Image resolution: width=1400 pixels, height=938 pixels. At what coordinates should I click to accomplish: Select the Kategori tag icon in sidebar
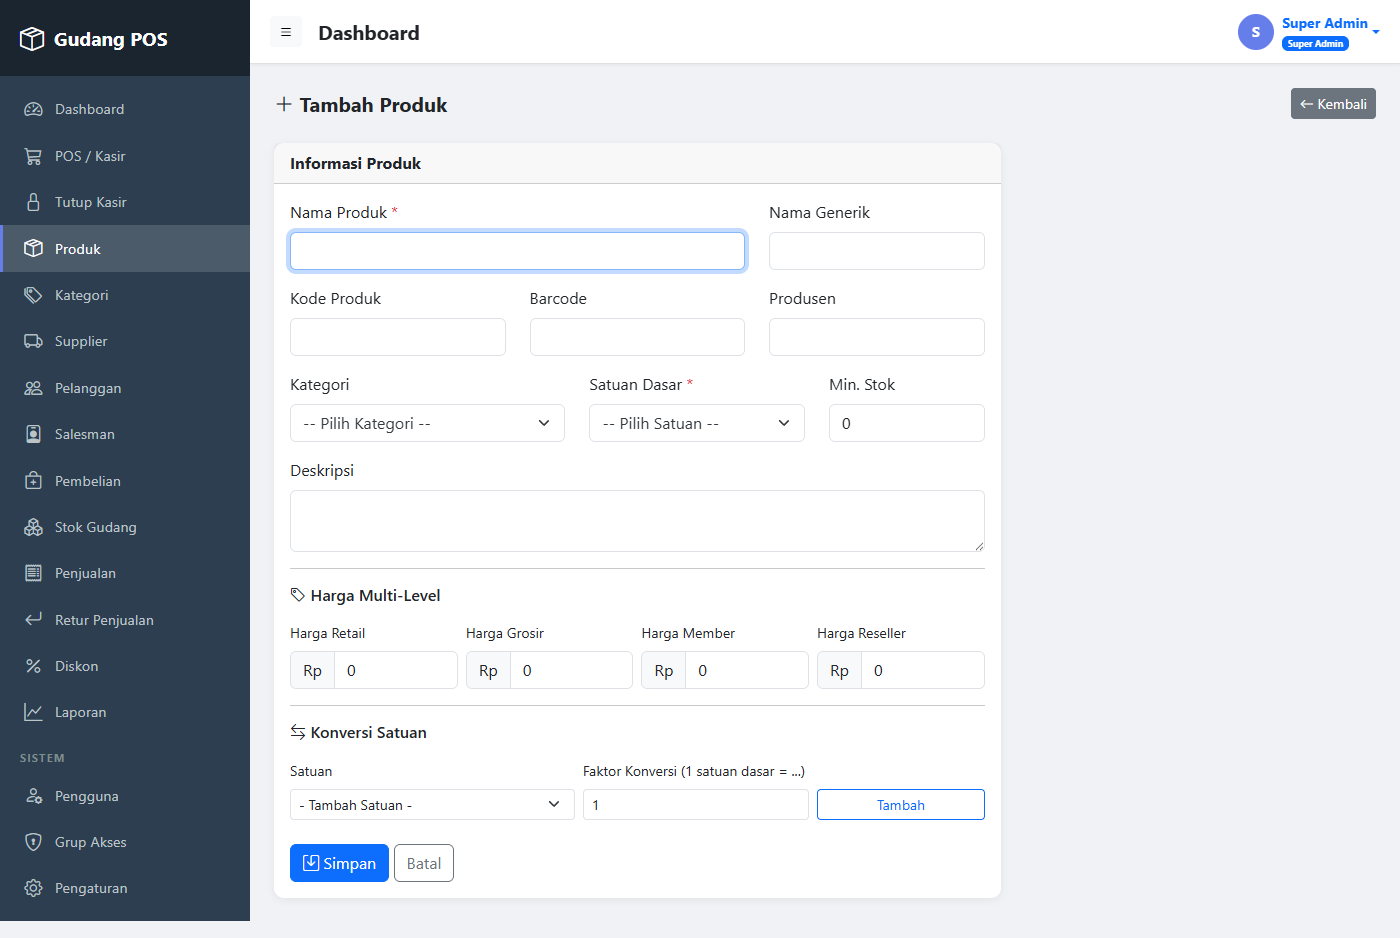33,295
